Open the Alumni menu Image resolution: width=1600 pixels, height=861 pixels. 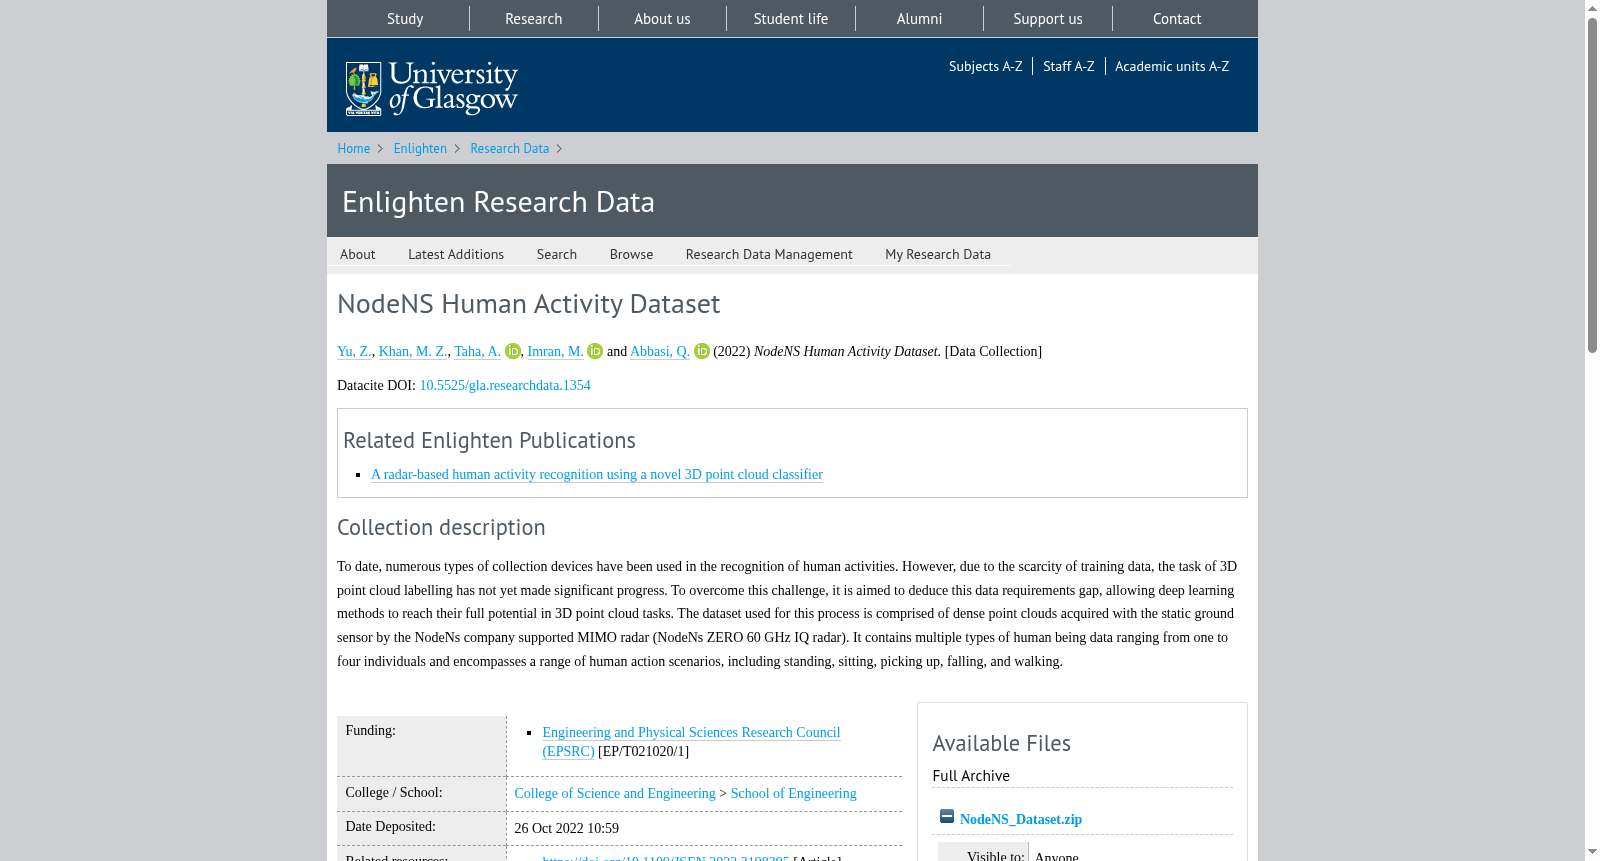click(919, 19)
